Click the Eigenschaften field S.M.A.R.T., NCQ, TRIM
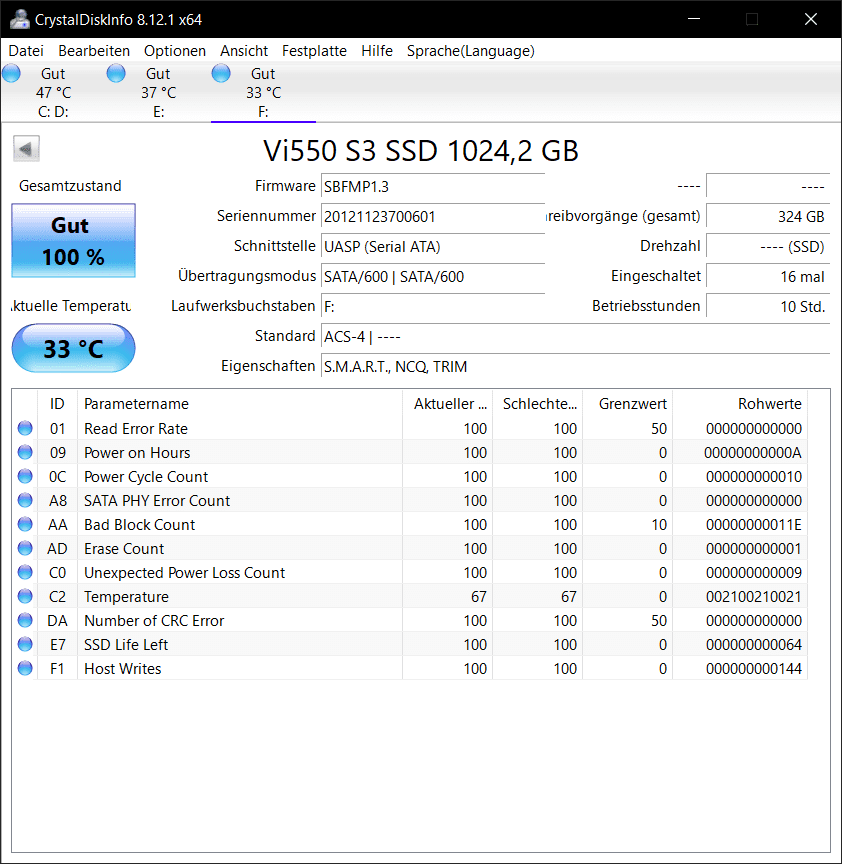The height and width of the screenshot is (864, 842). [x=575, y=366]
